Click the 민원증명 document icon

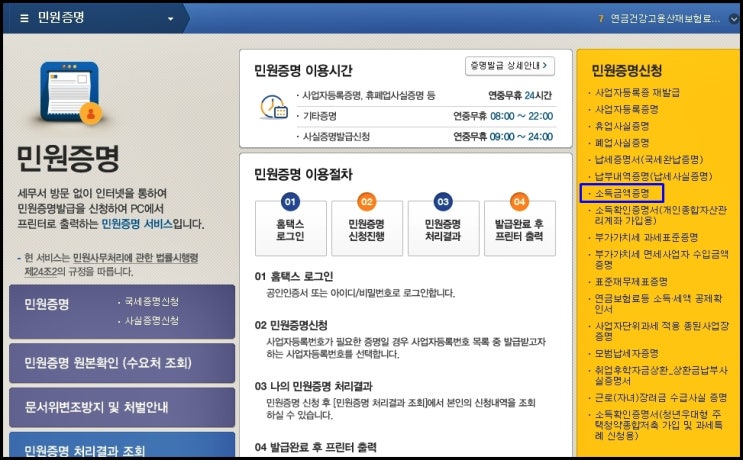pyautogui.click(x=70, y=92)
